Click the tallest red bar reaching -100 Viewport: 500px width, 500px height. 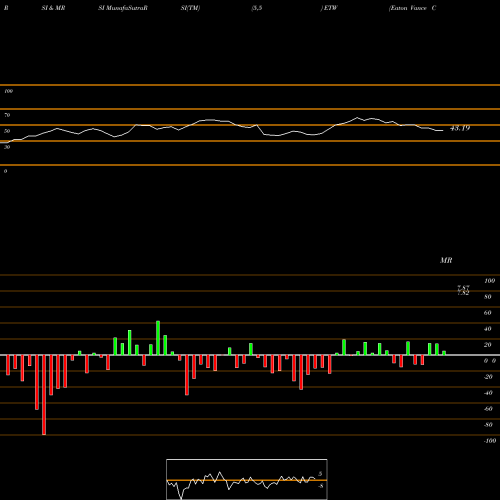click(44, 395)
